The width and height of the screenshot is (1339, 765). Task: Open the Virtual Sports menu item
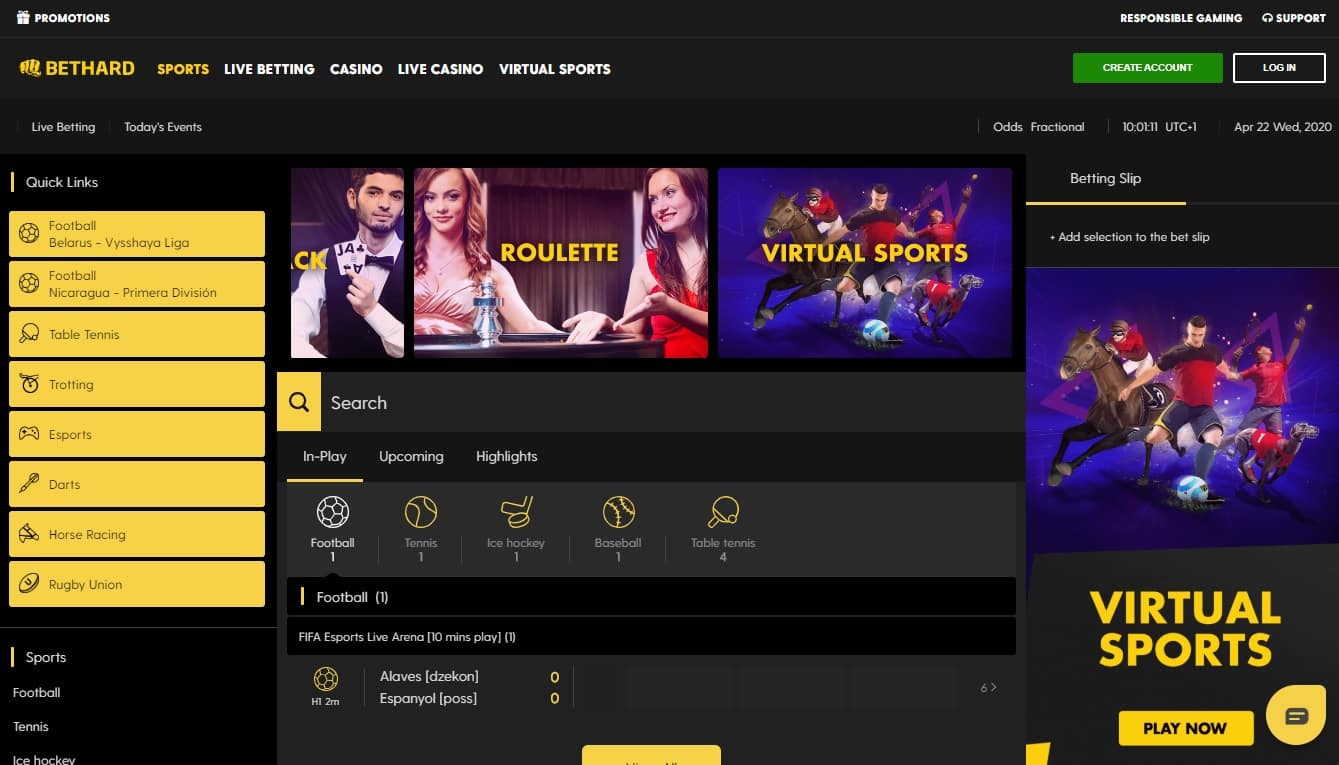[x=555, y=69]
